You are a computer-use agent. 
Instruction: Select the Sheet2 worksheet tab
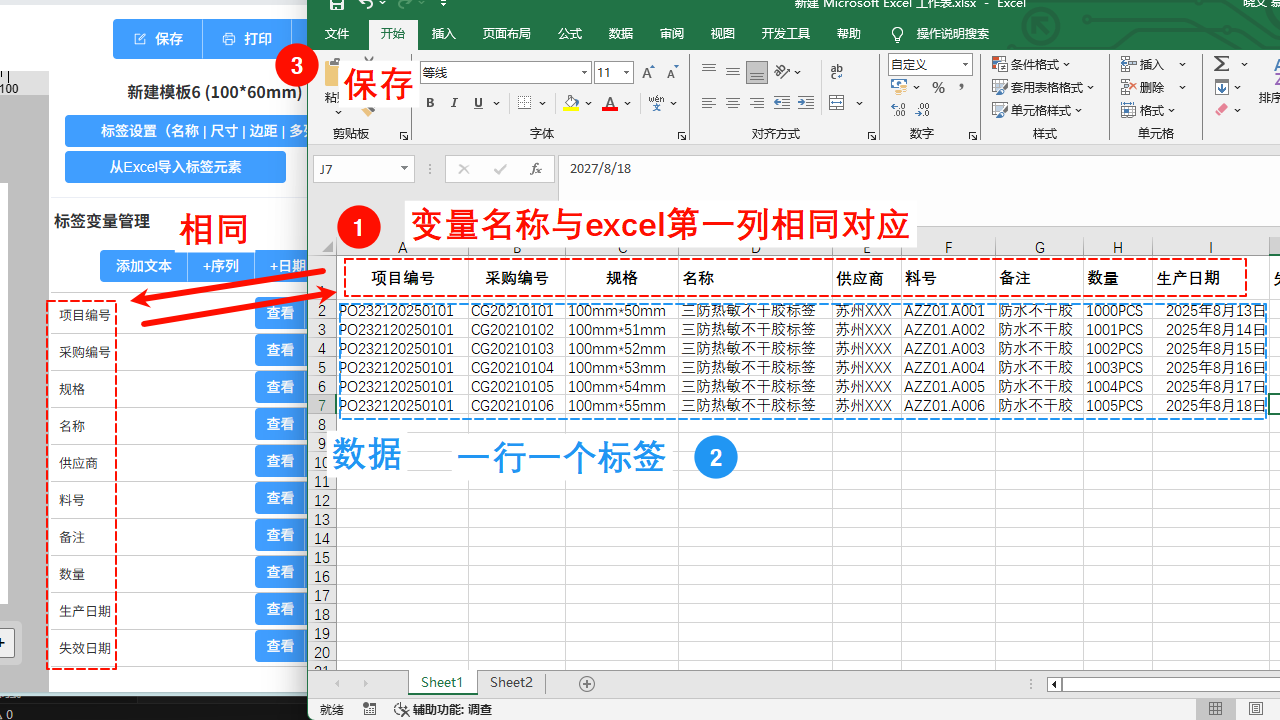click(x=511, y=683)
